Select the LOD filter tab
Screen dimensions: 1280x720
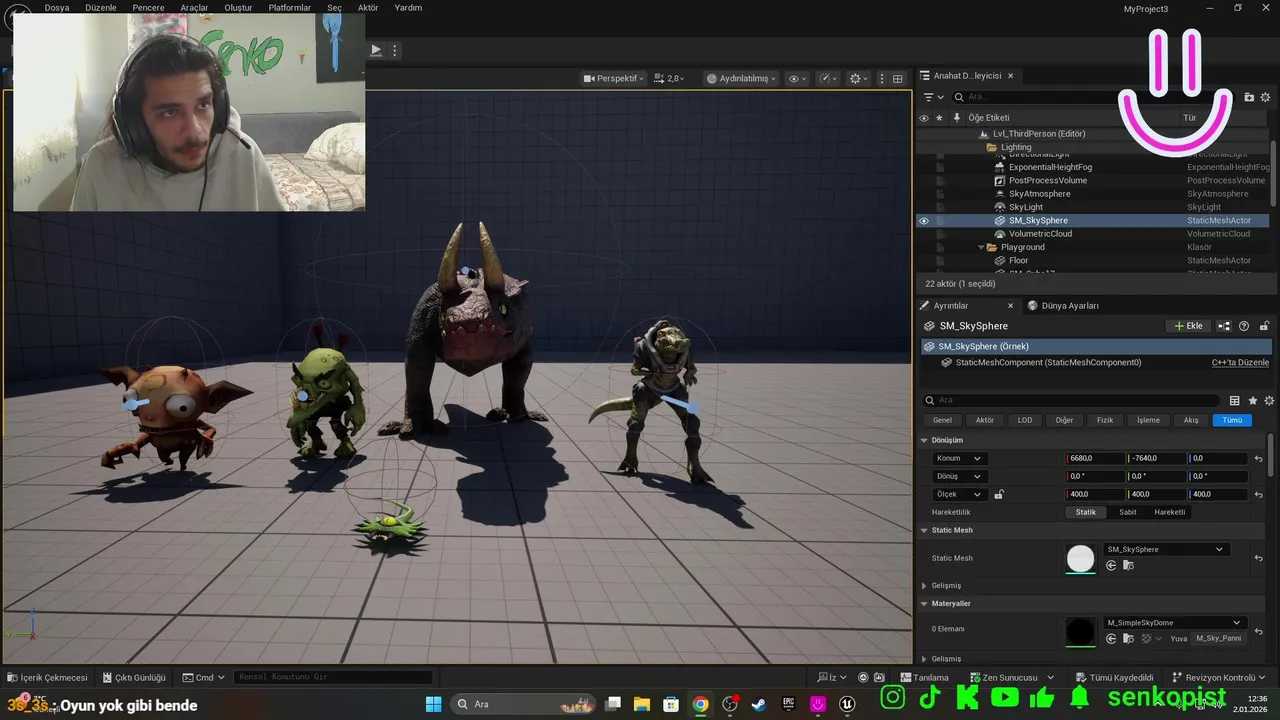(1025, 420)
